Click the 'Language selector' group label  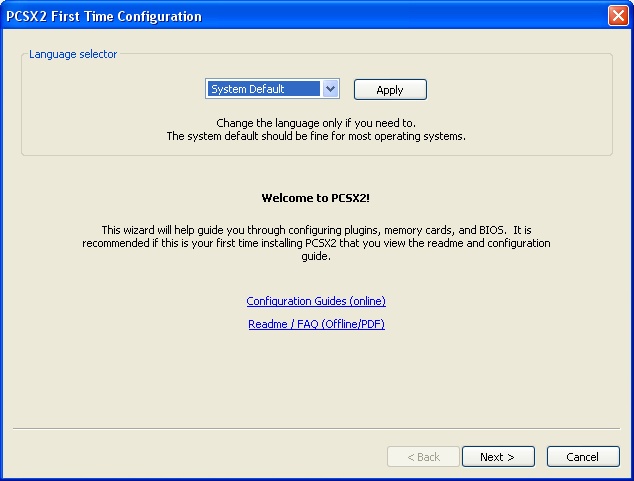73,54
